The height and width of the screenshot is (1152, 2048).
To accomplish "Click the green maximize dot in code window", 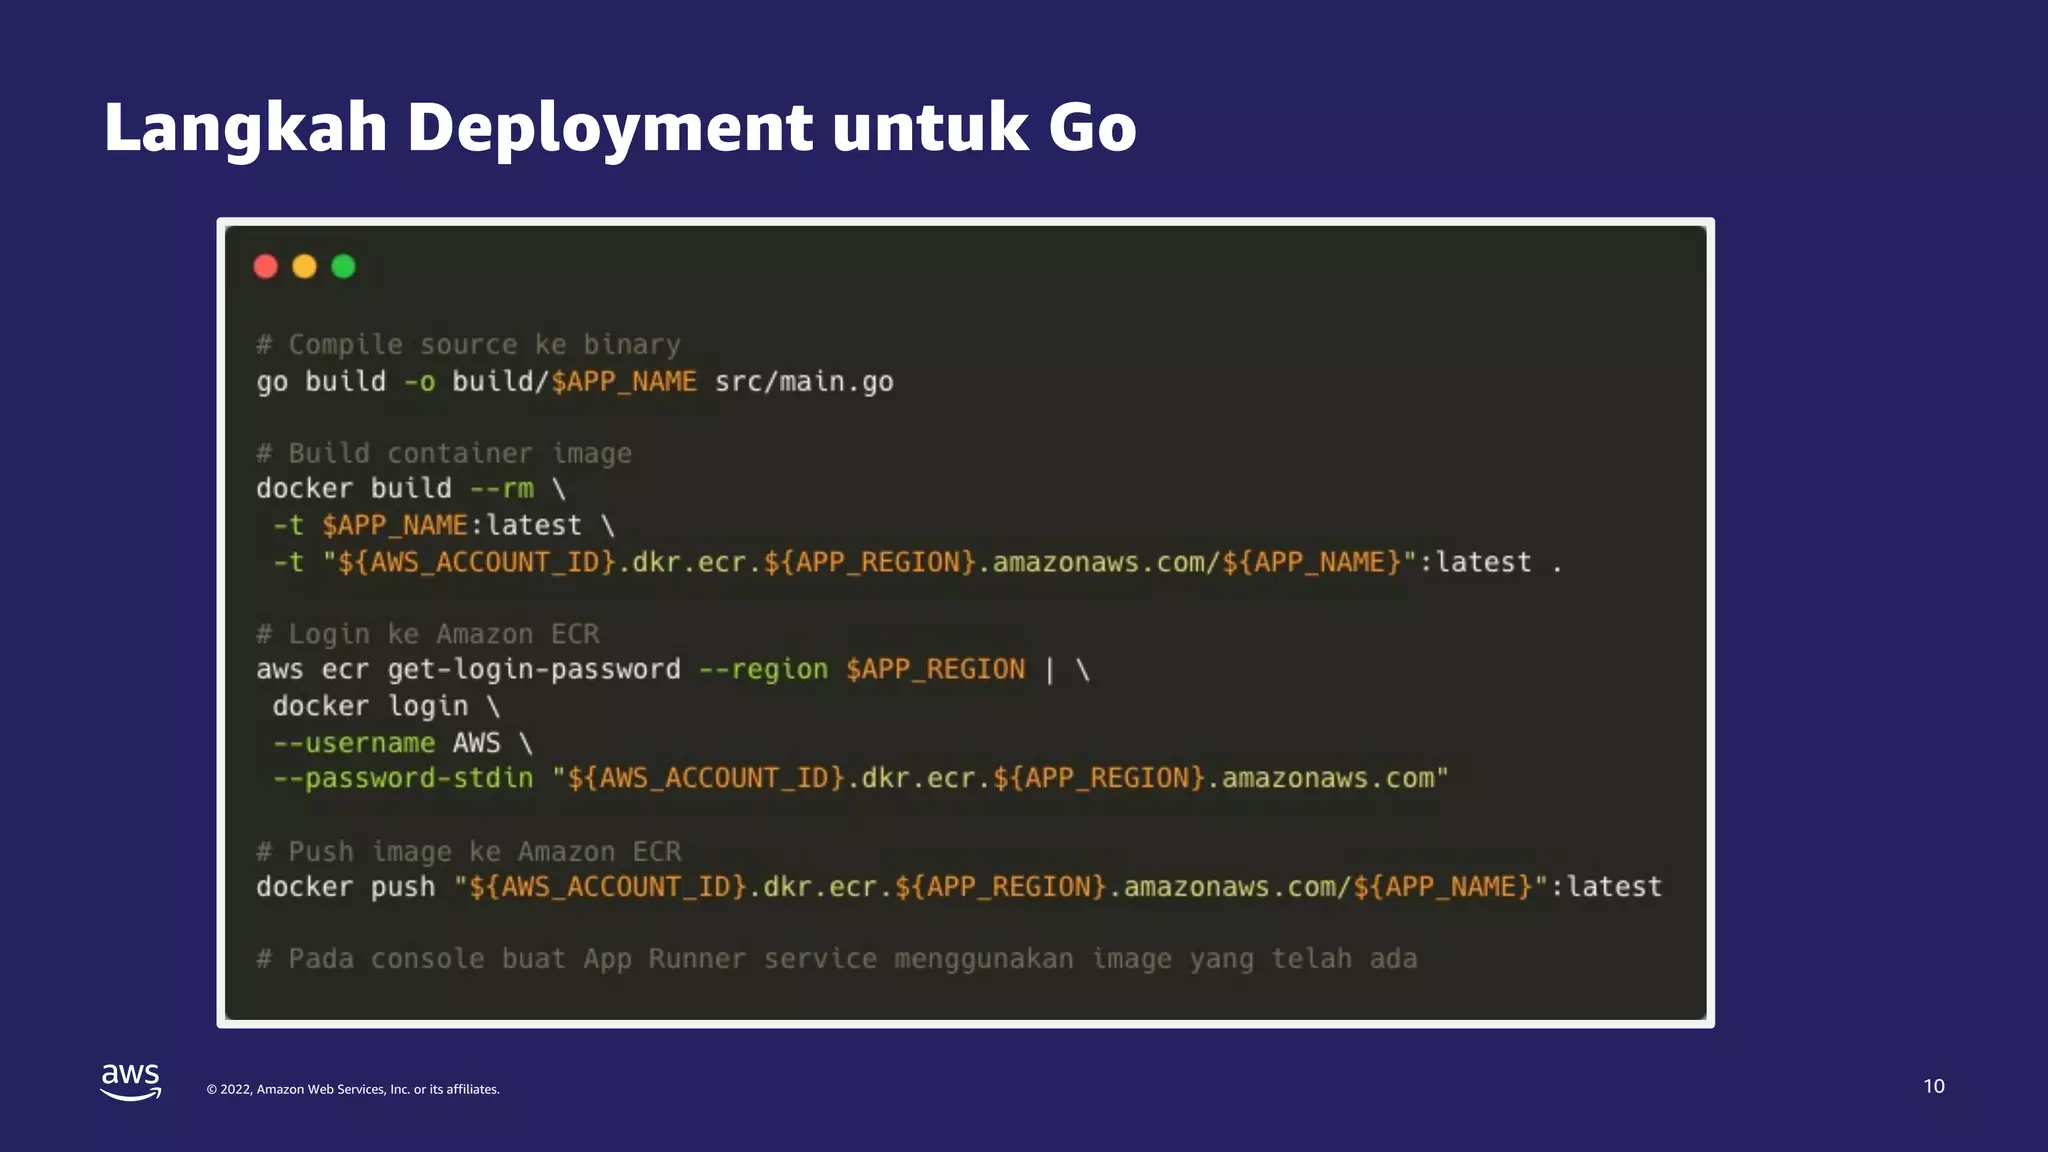I will [x=343, y=267].
